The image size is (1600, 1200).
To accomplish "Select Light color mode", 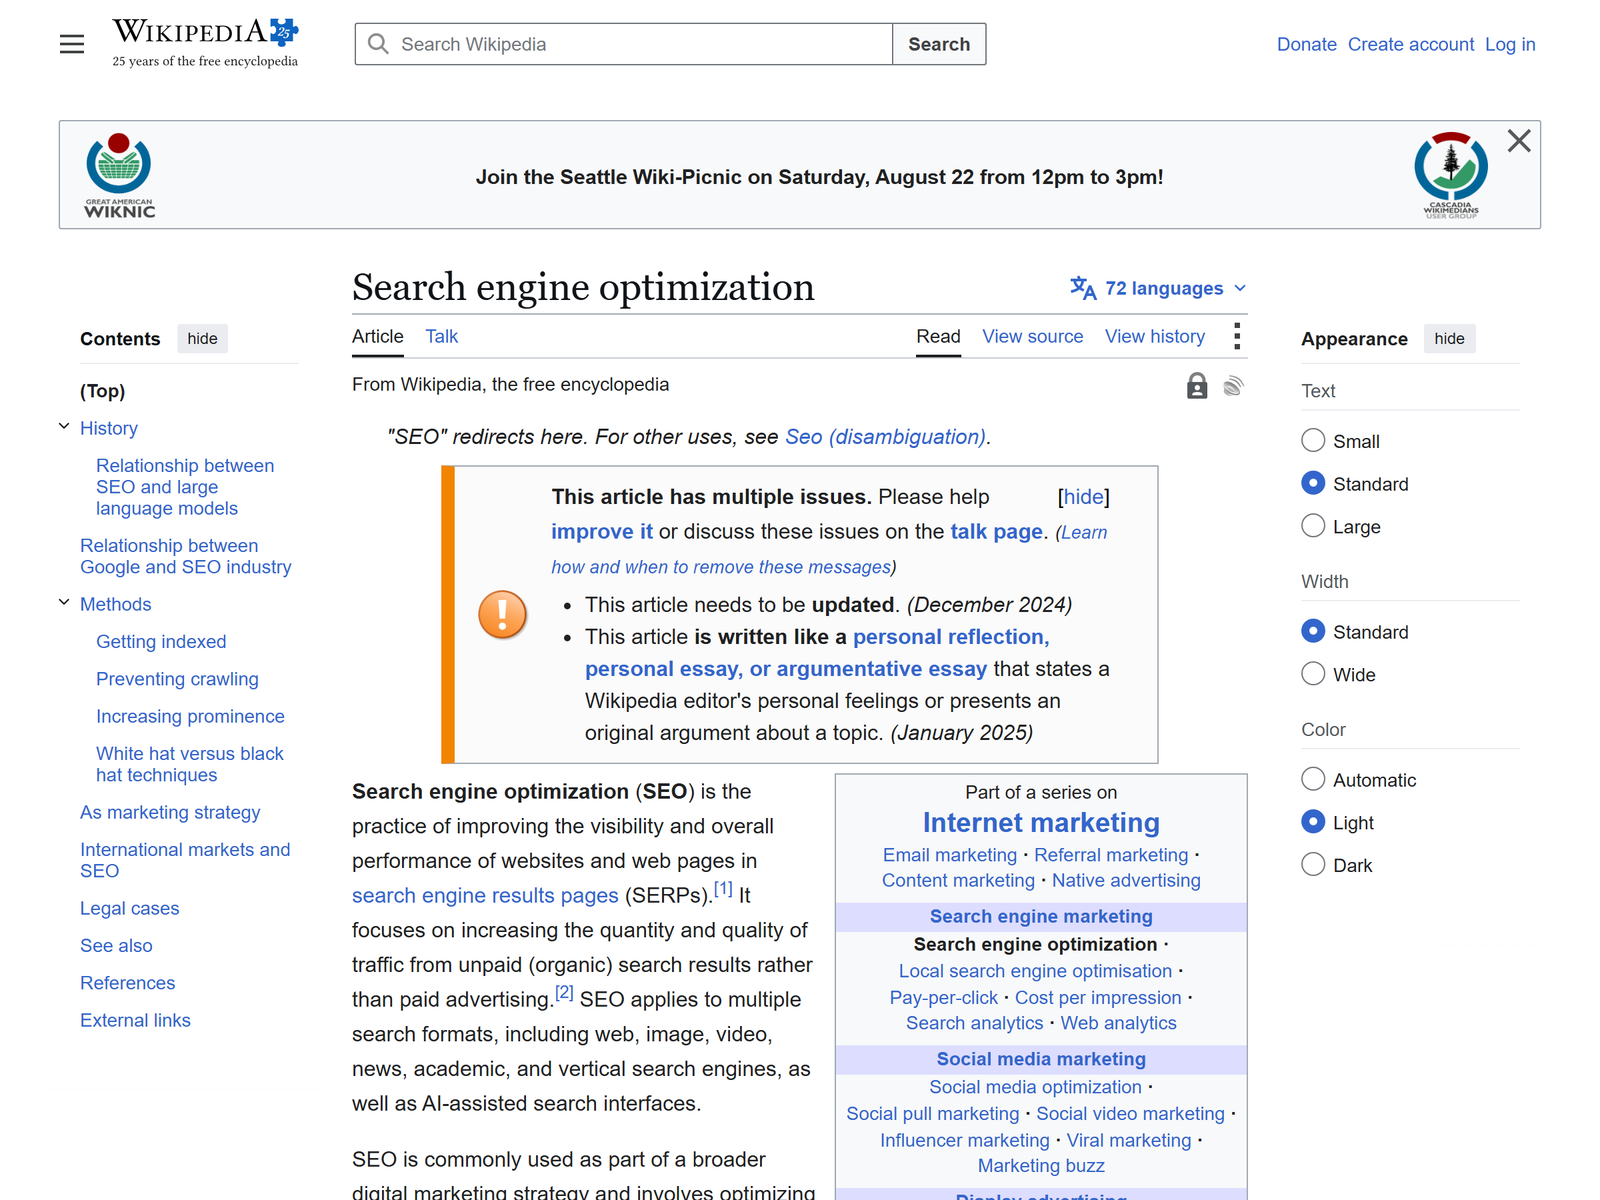I will pos(1313,822).
